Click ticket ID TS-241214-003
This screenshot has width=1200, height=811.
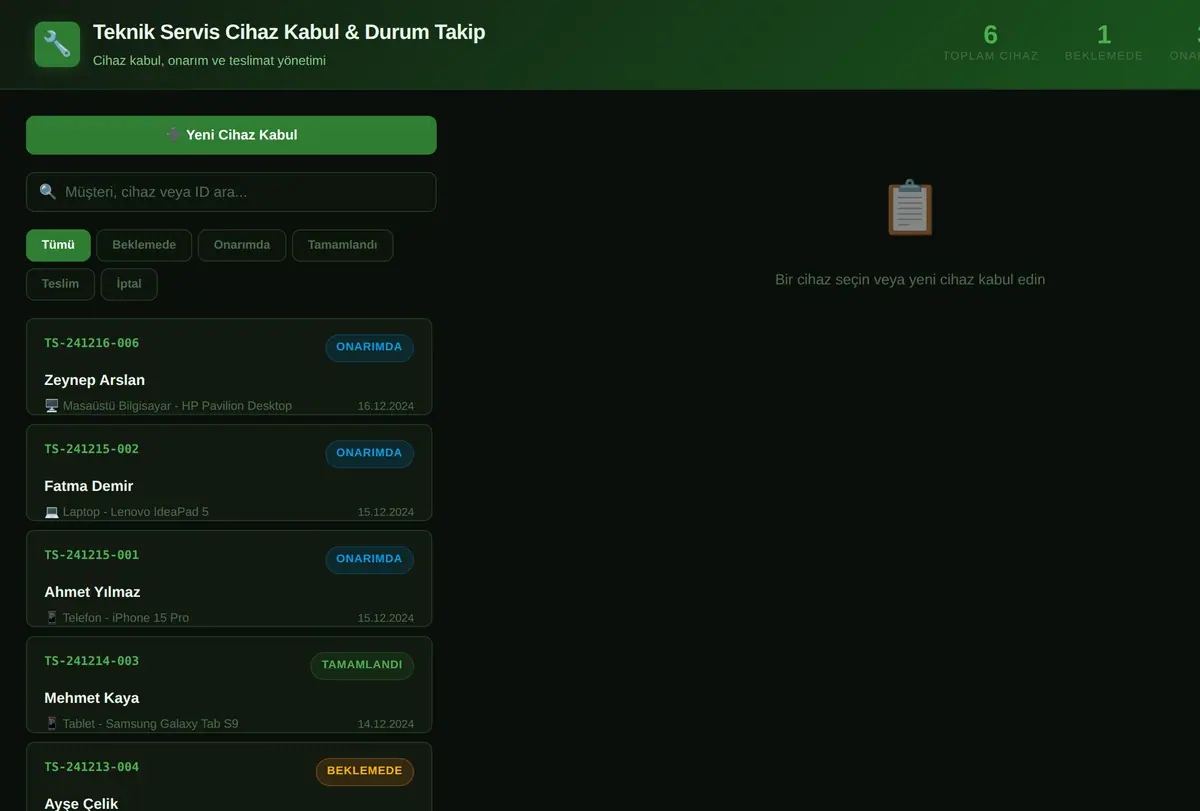[92, 661]
